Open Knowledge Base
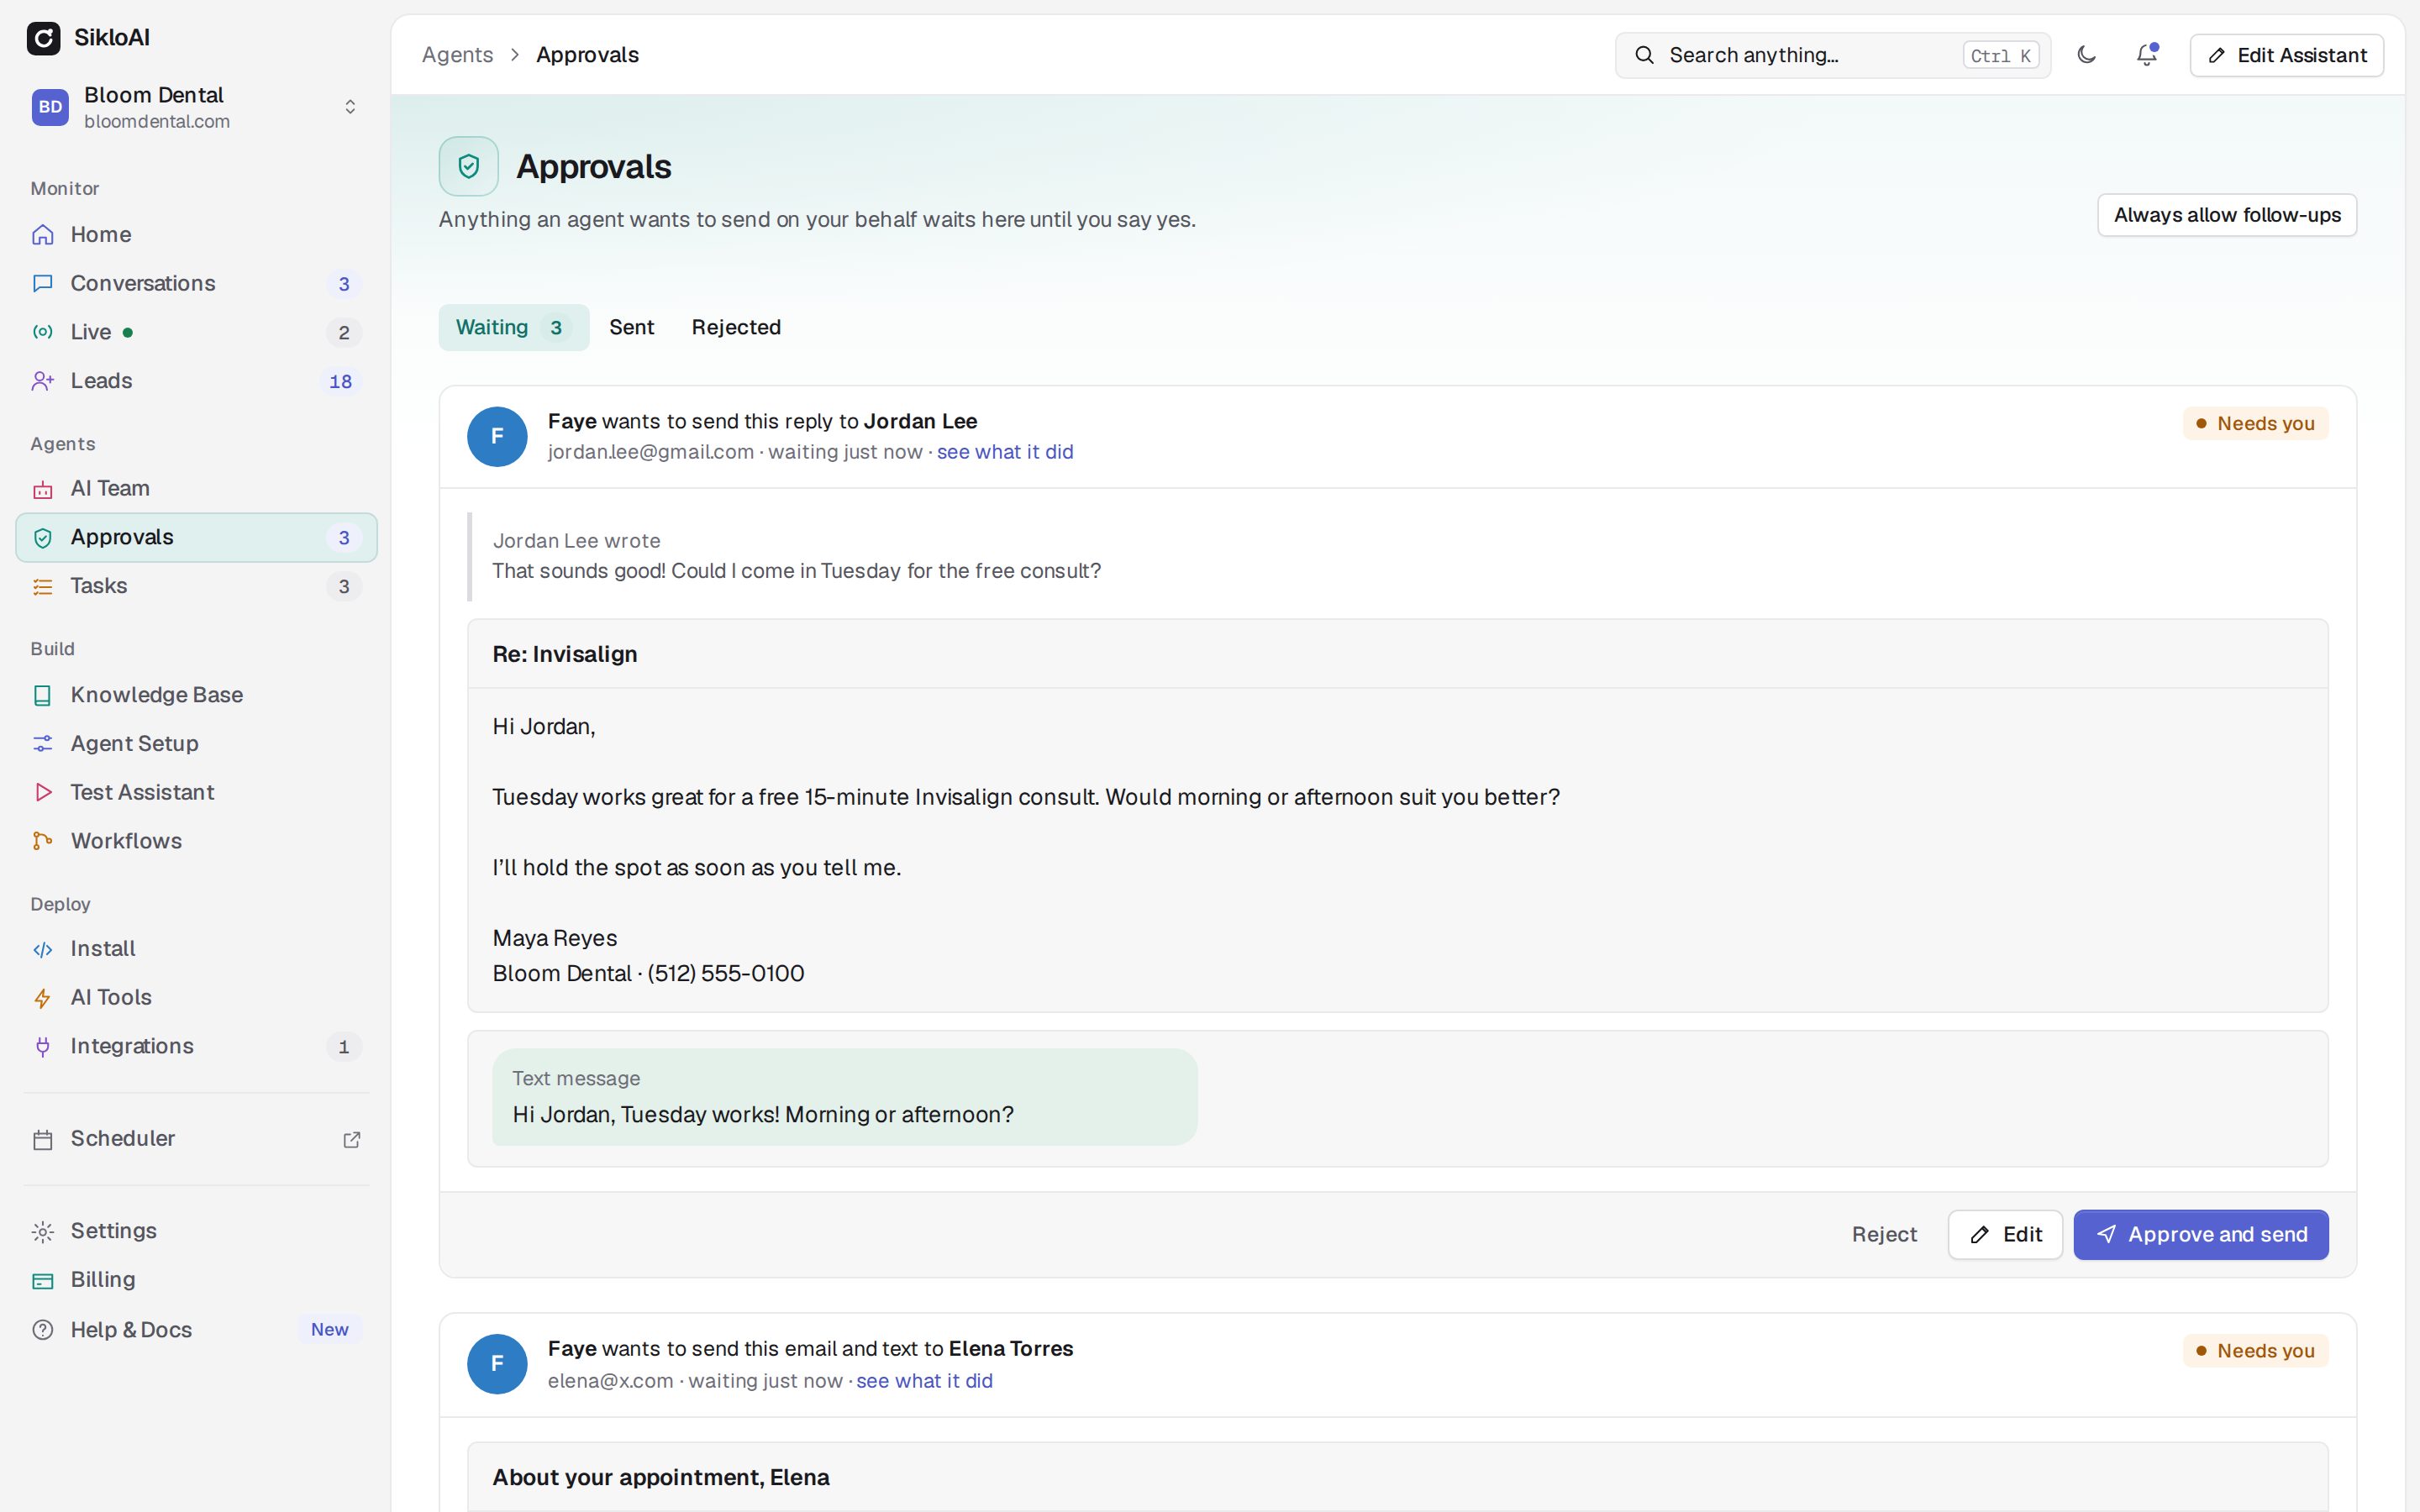The height and width of the screenshot is (1512, 2420). coord(196,695)
